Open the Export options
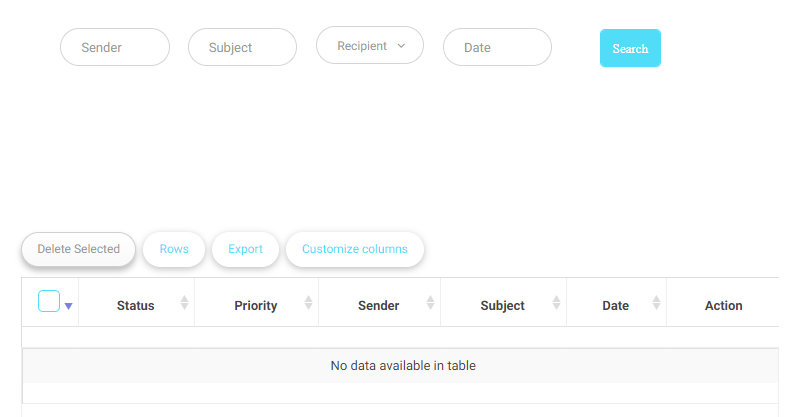796x417 pixels. tap(245, 249)
